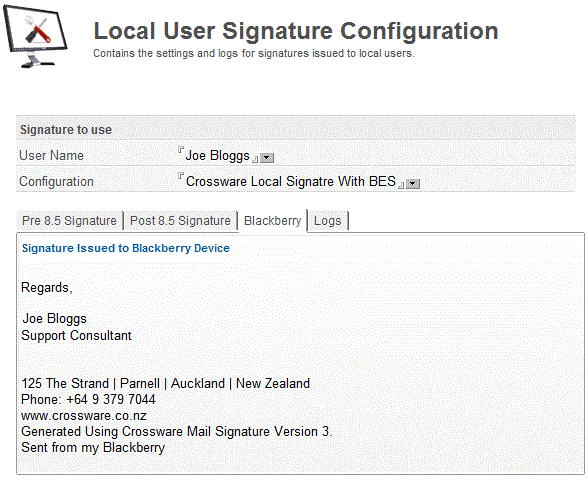Click the Configuration label
588x480 pixels.
(56, 182)
